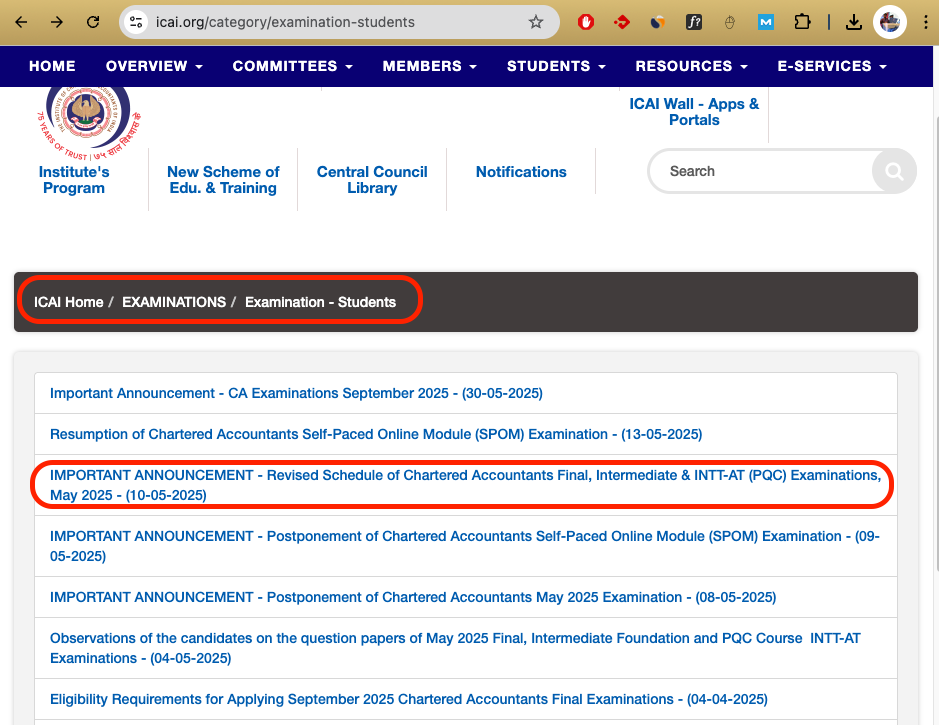Click the ICAI emblem logo

point(89,123)
